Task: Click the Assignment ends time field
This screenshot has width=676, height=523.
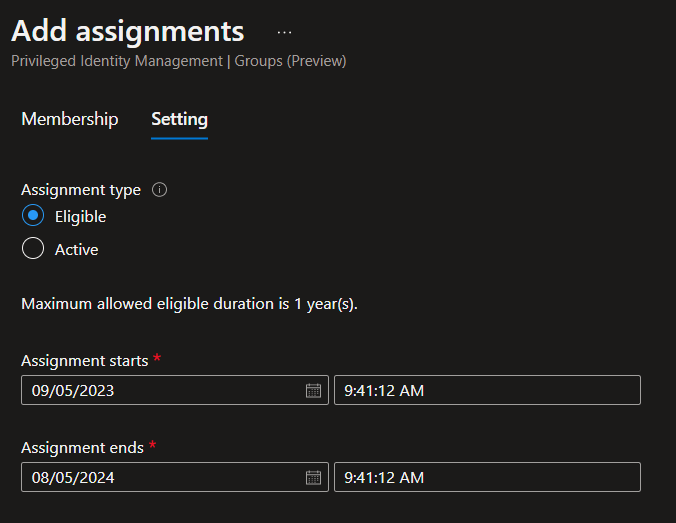Action: [x=486, y=478]
